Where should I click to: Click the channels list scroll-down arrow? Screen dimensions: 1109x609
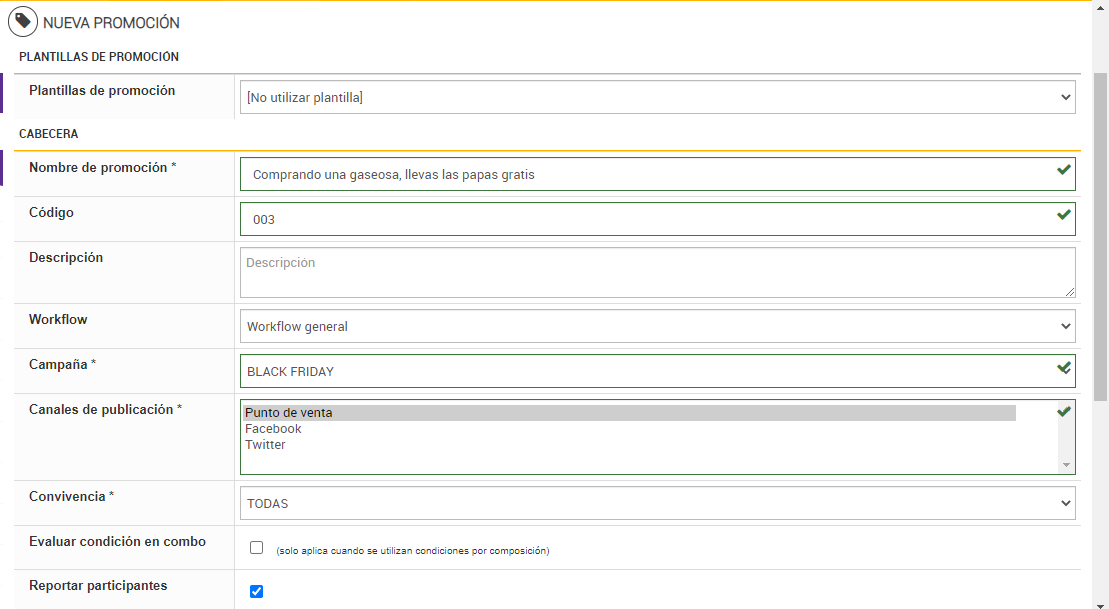coord(1067,465)
